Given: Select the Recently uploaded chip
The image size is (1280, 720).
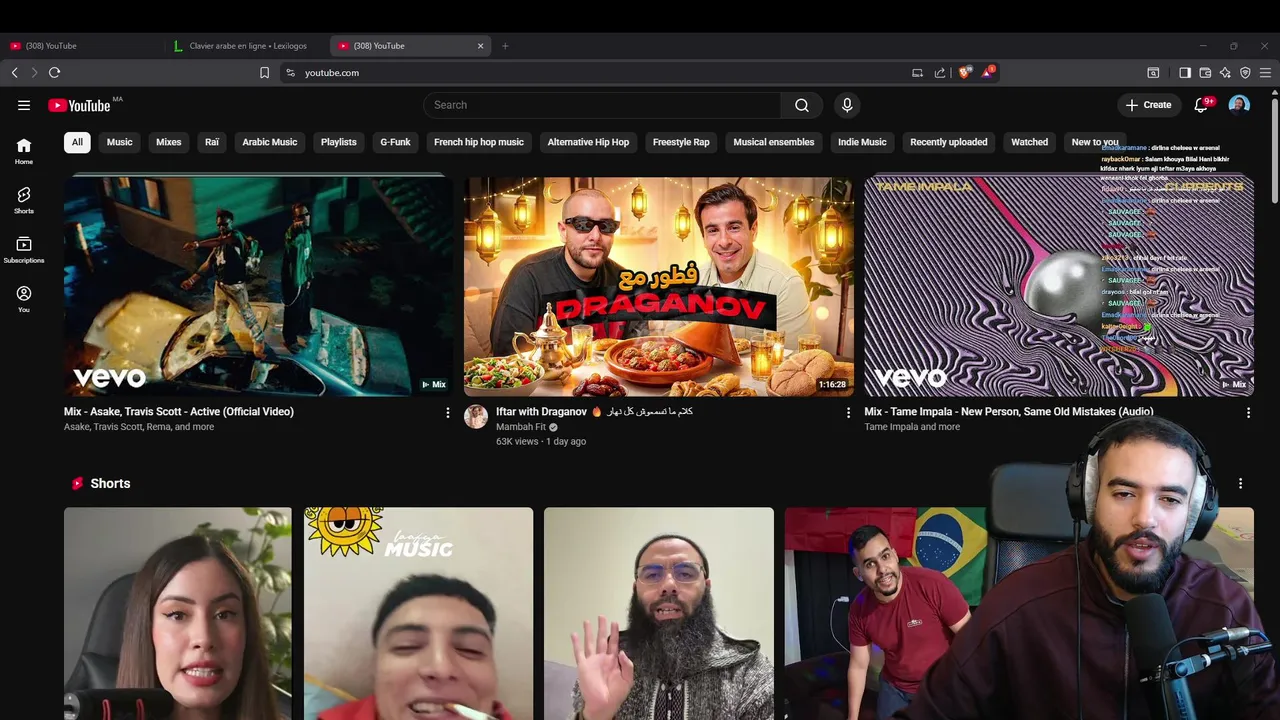Looking at the screenshot, I should click(949, 142).
